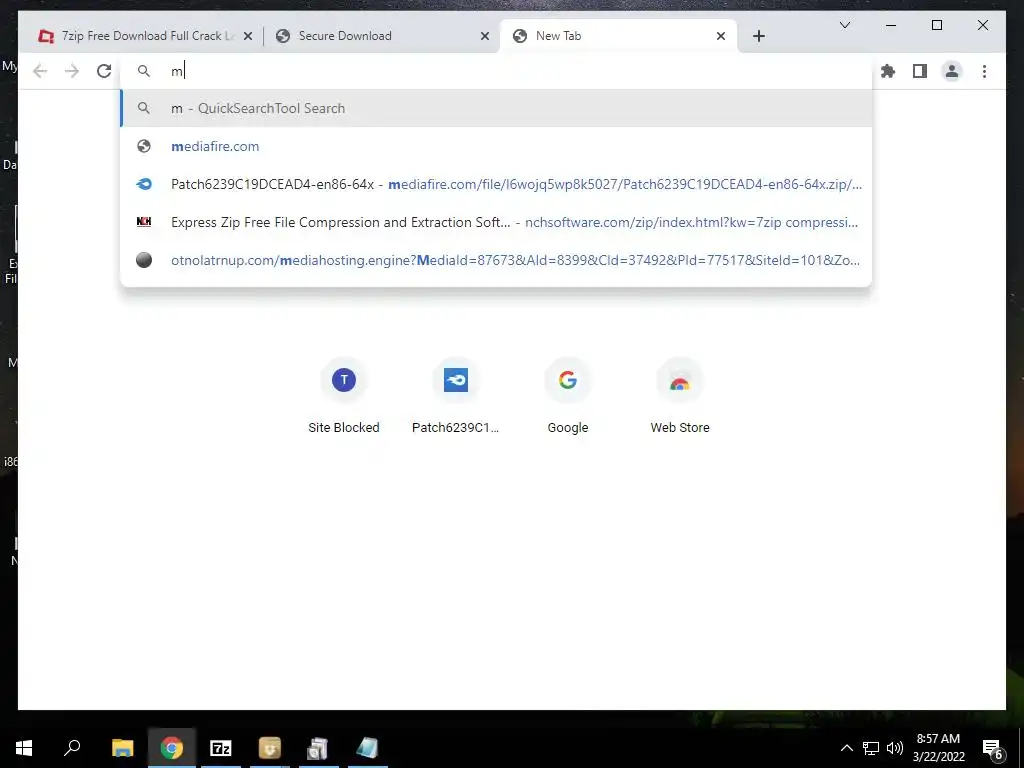
Task: Open the Extensions puzzle icon
Action: coord(888,71)
